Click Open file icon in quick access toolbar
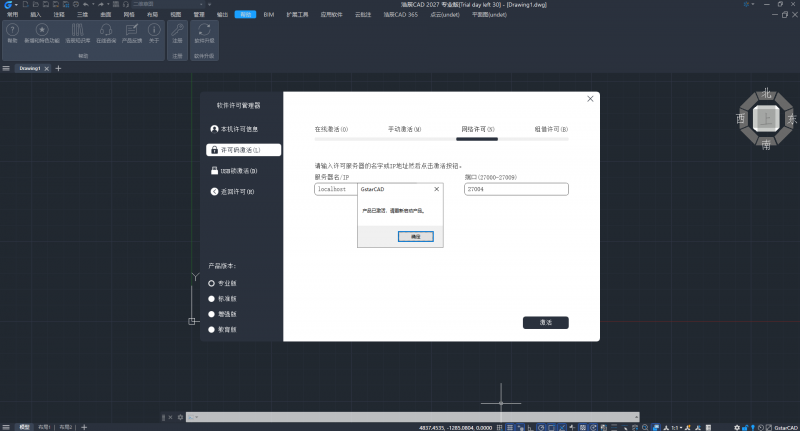The image size is (800, 431). point(36,5)
